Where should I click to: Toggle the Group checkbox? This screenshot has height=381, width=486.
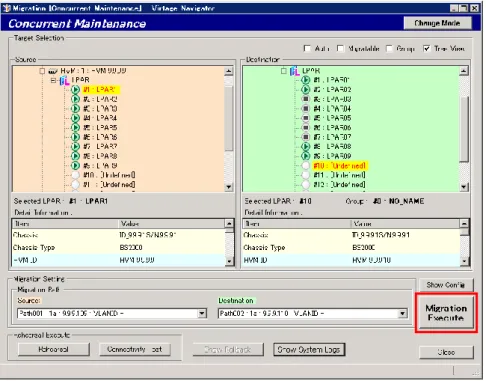(389, 49)
